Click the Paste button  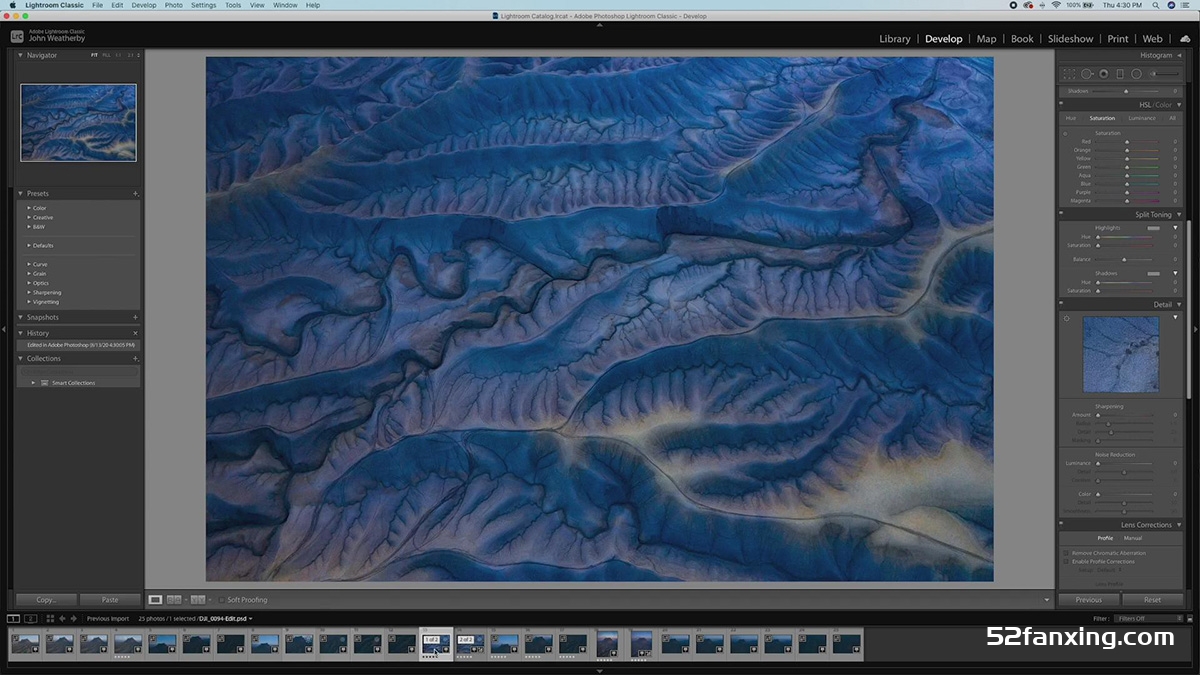point(110,600)
